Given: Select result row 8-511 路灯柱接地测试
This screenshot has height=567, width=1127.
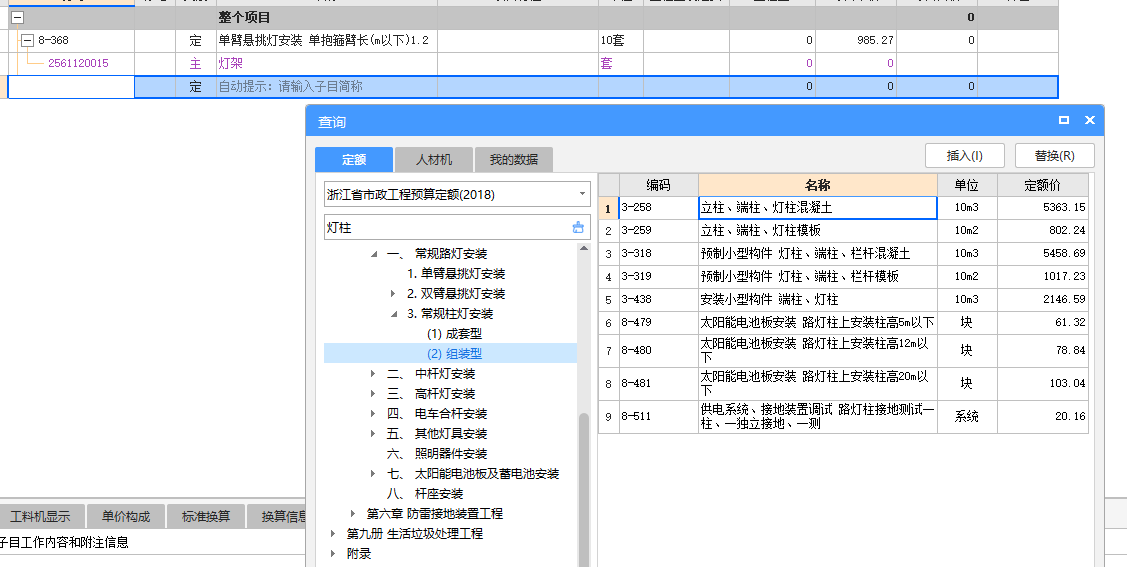Looking at the screenshot, I should 844,417.
